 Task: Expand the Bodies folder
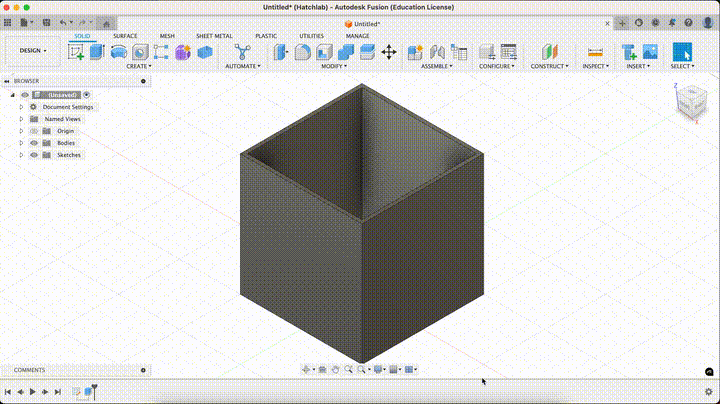coord(21,143)
